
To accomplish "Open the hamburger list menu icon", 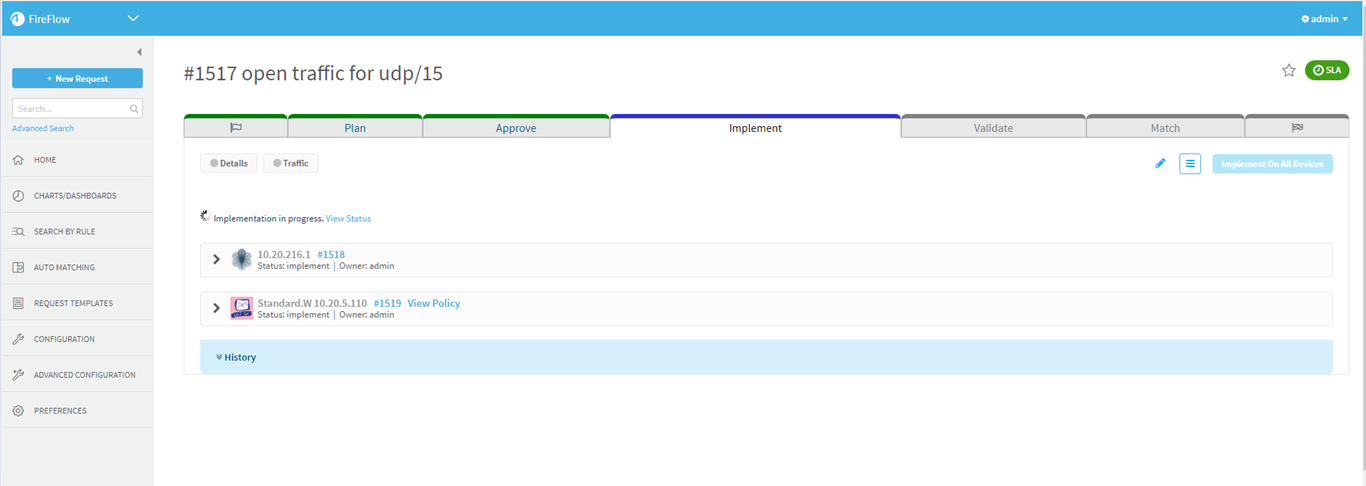I will (x=1190, y=164).
